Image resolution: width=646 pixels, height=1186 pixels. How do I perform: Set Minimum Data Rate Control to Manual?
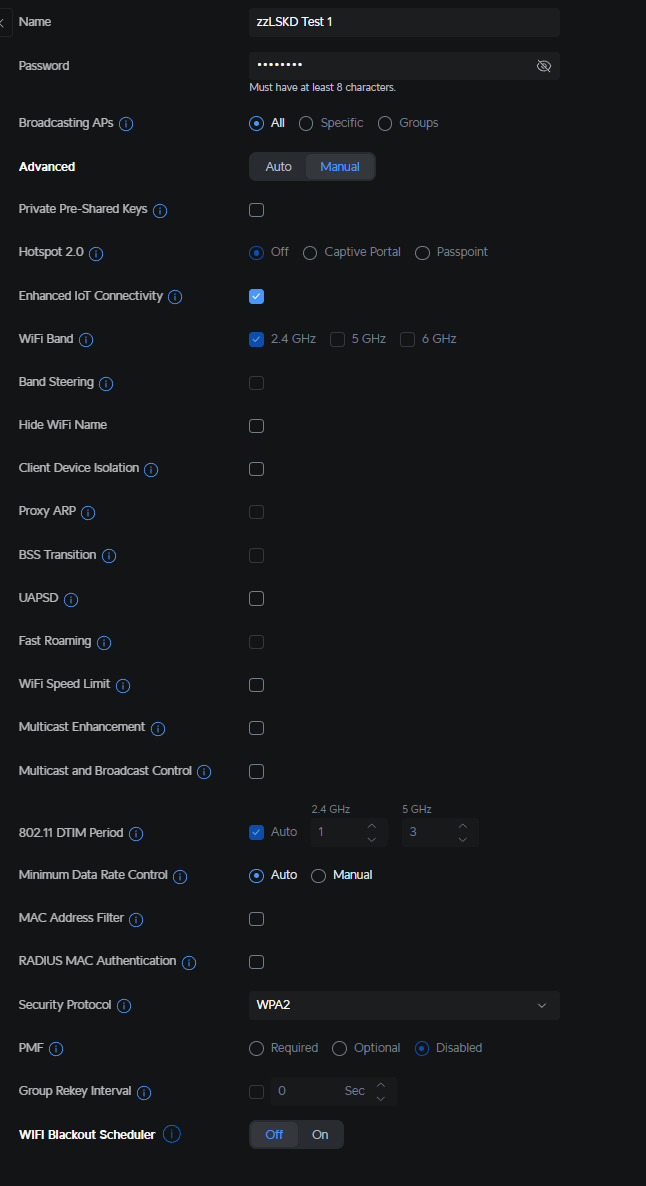(319, 876)
